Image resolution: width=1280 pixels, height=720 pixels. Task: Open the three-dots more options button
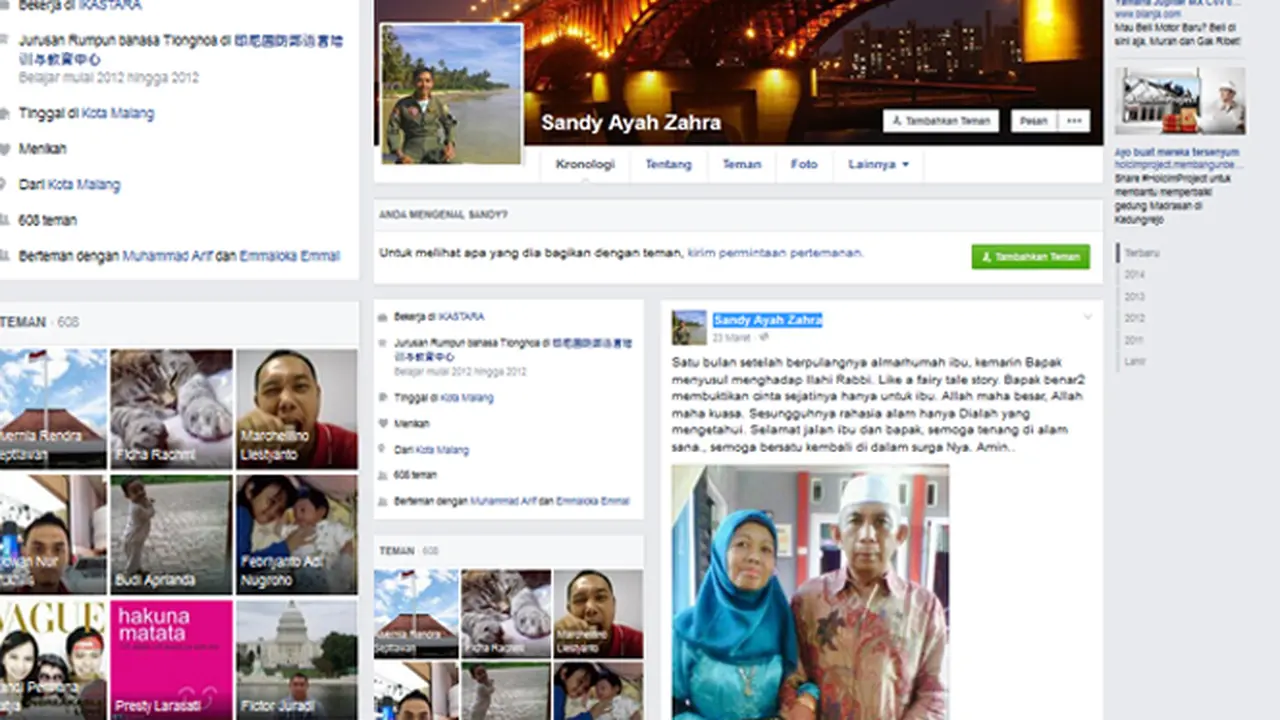1074,121
